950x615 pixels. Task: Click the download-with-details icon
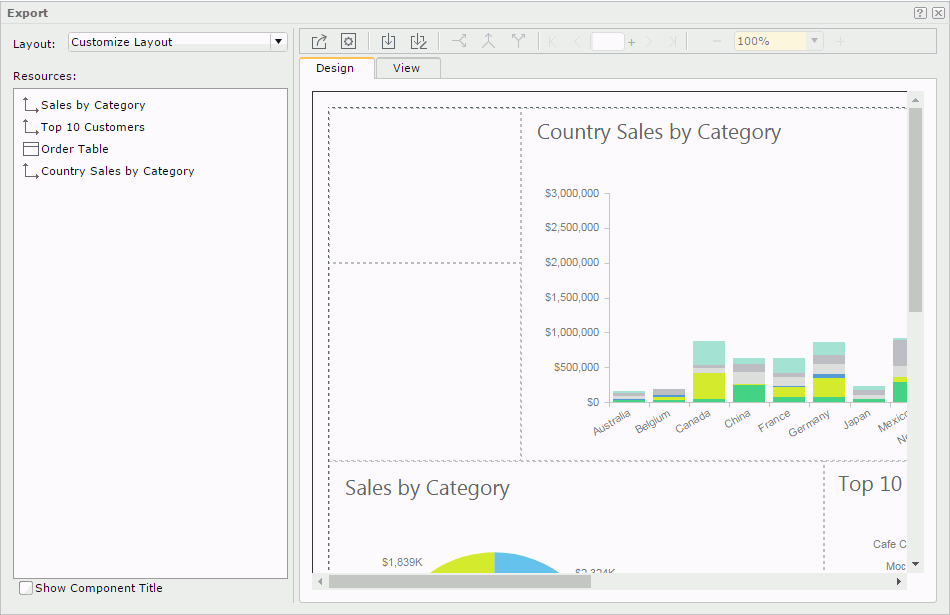419,40
